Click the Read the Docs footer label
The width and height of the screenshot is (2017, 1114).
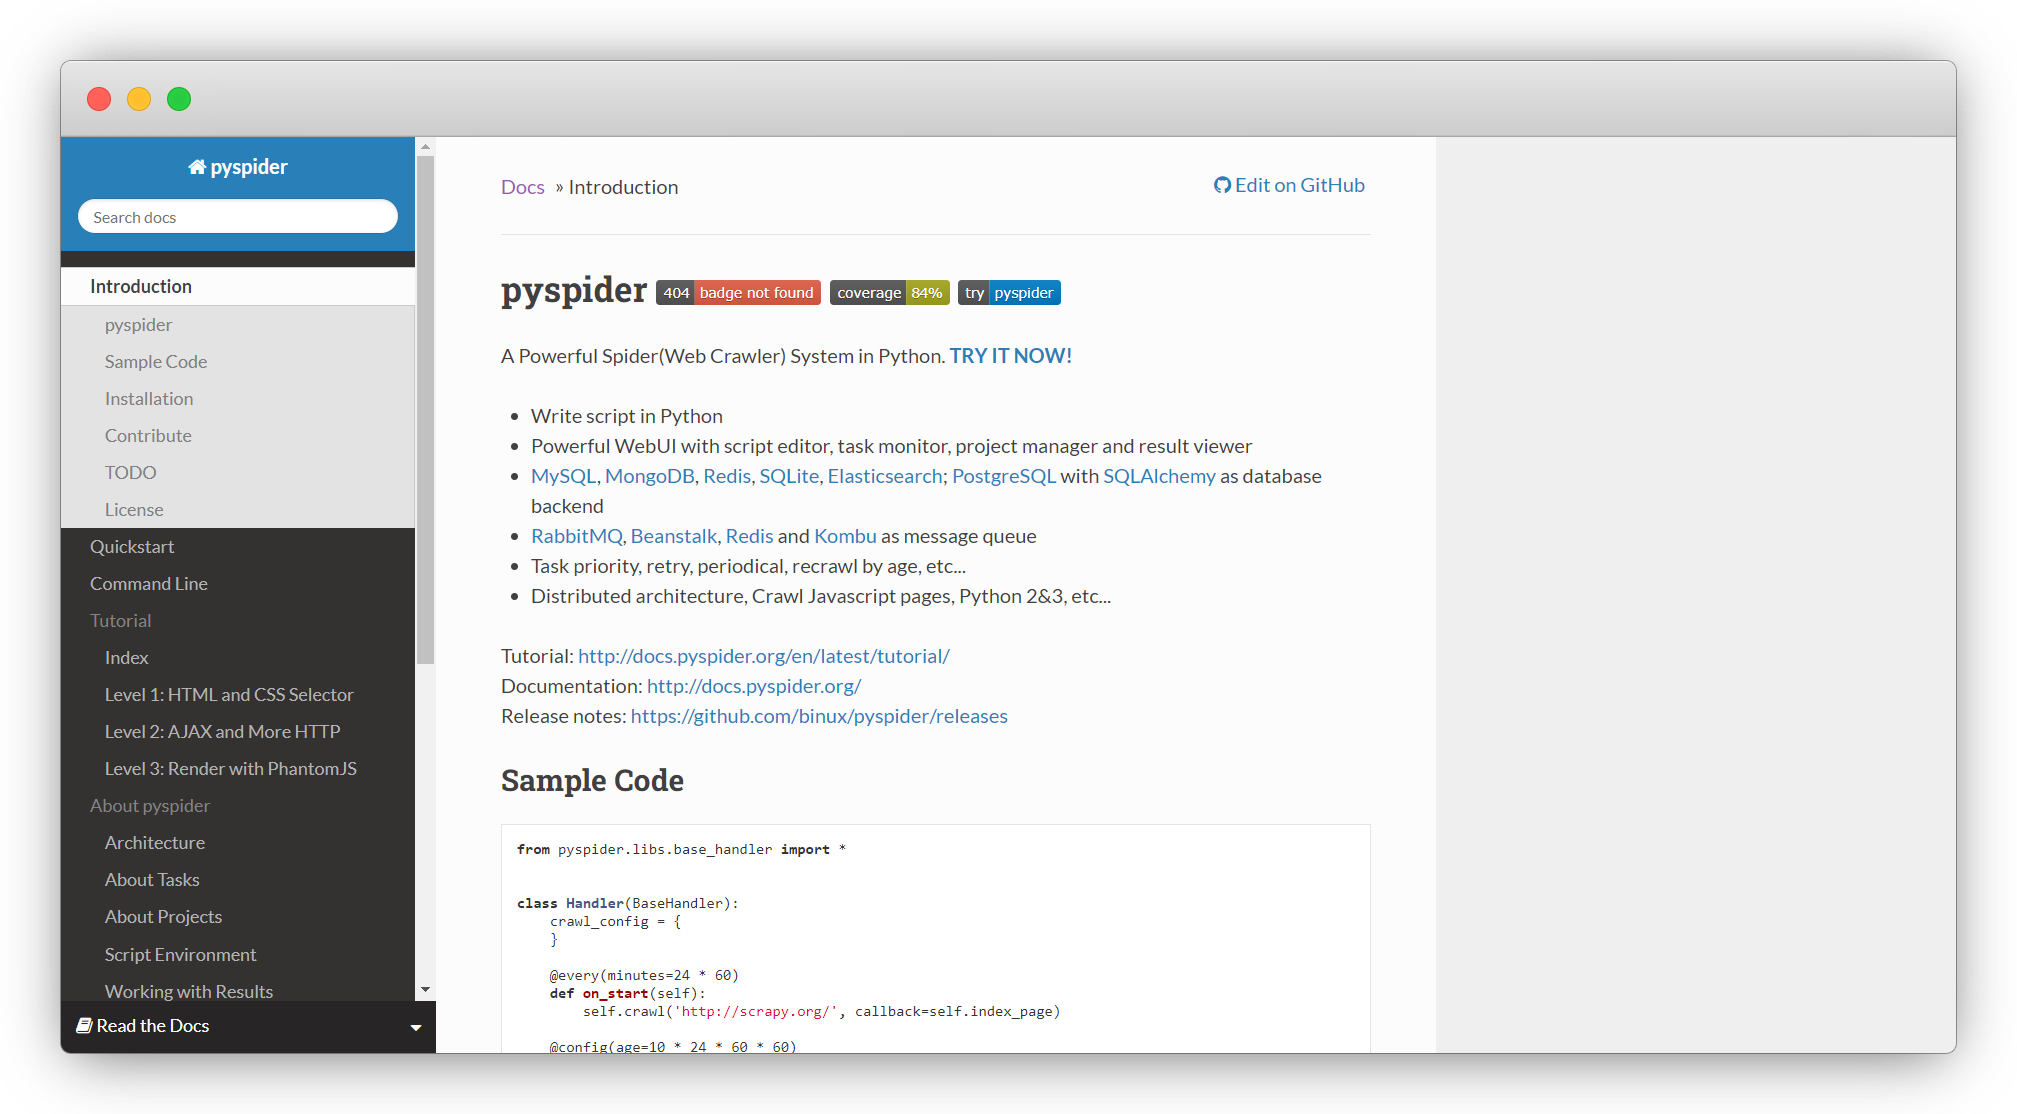tap(153, 1026)
